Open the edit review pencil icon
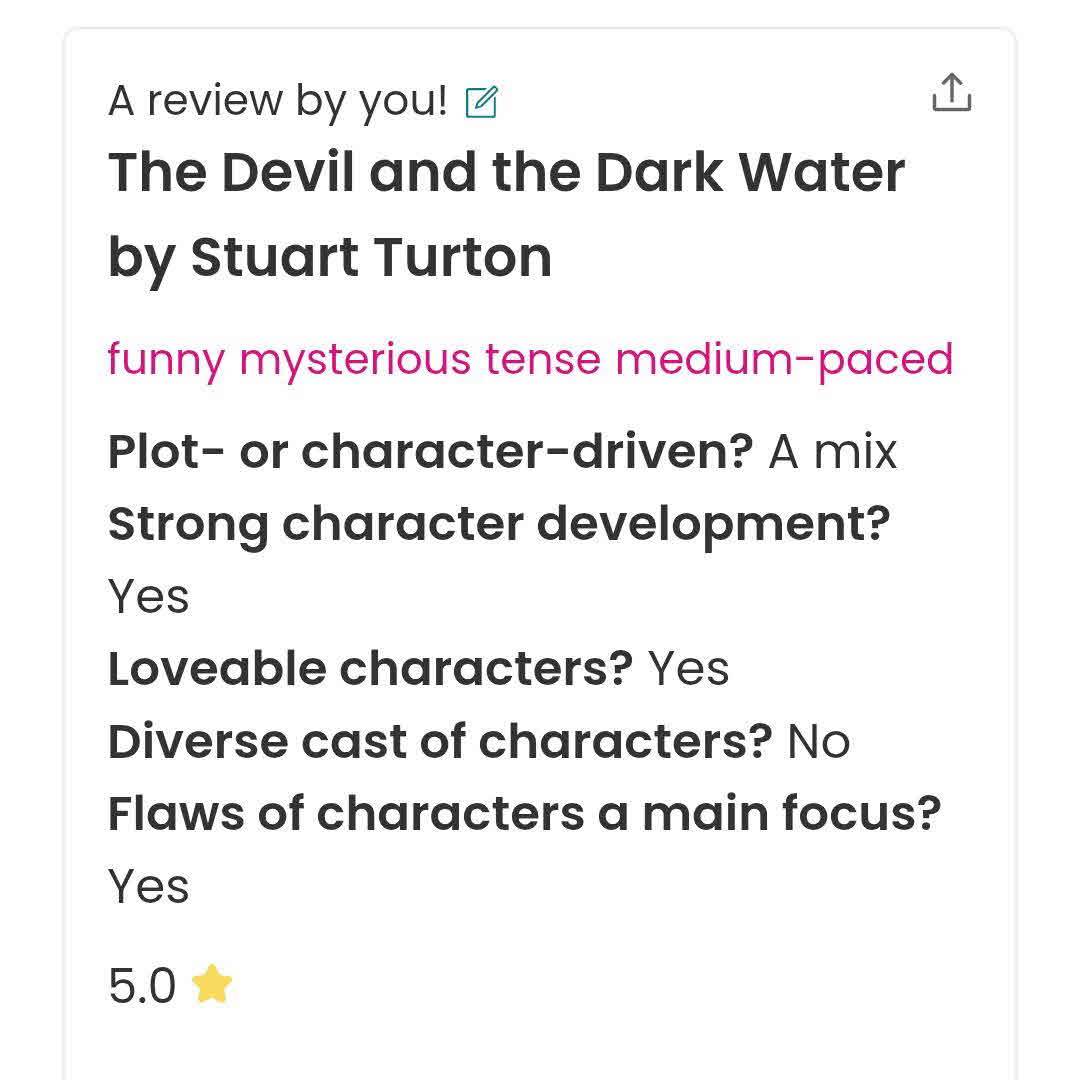 481,102
